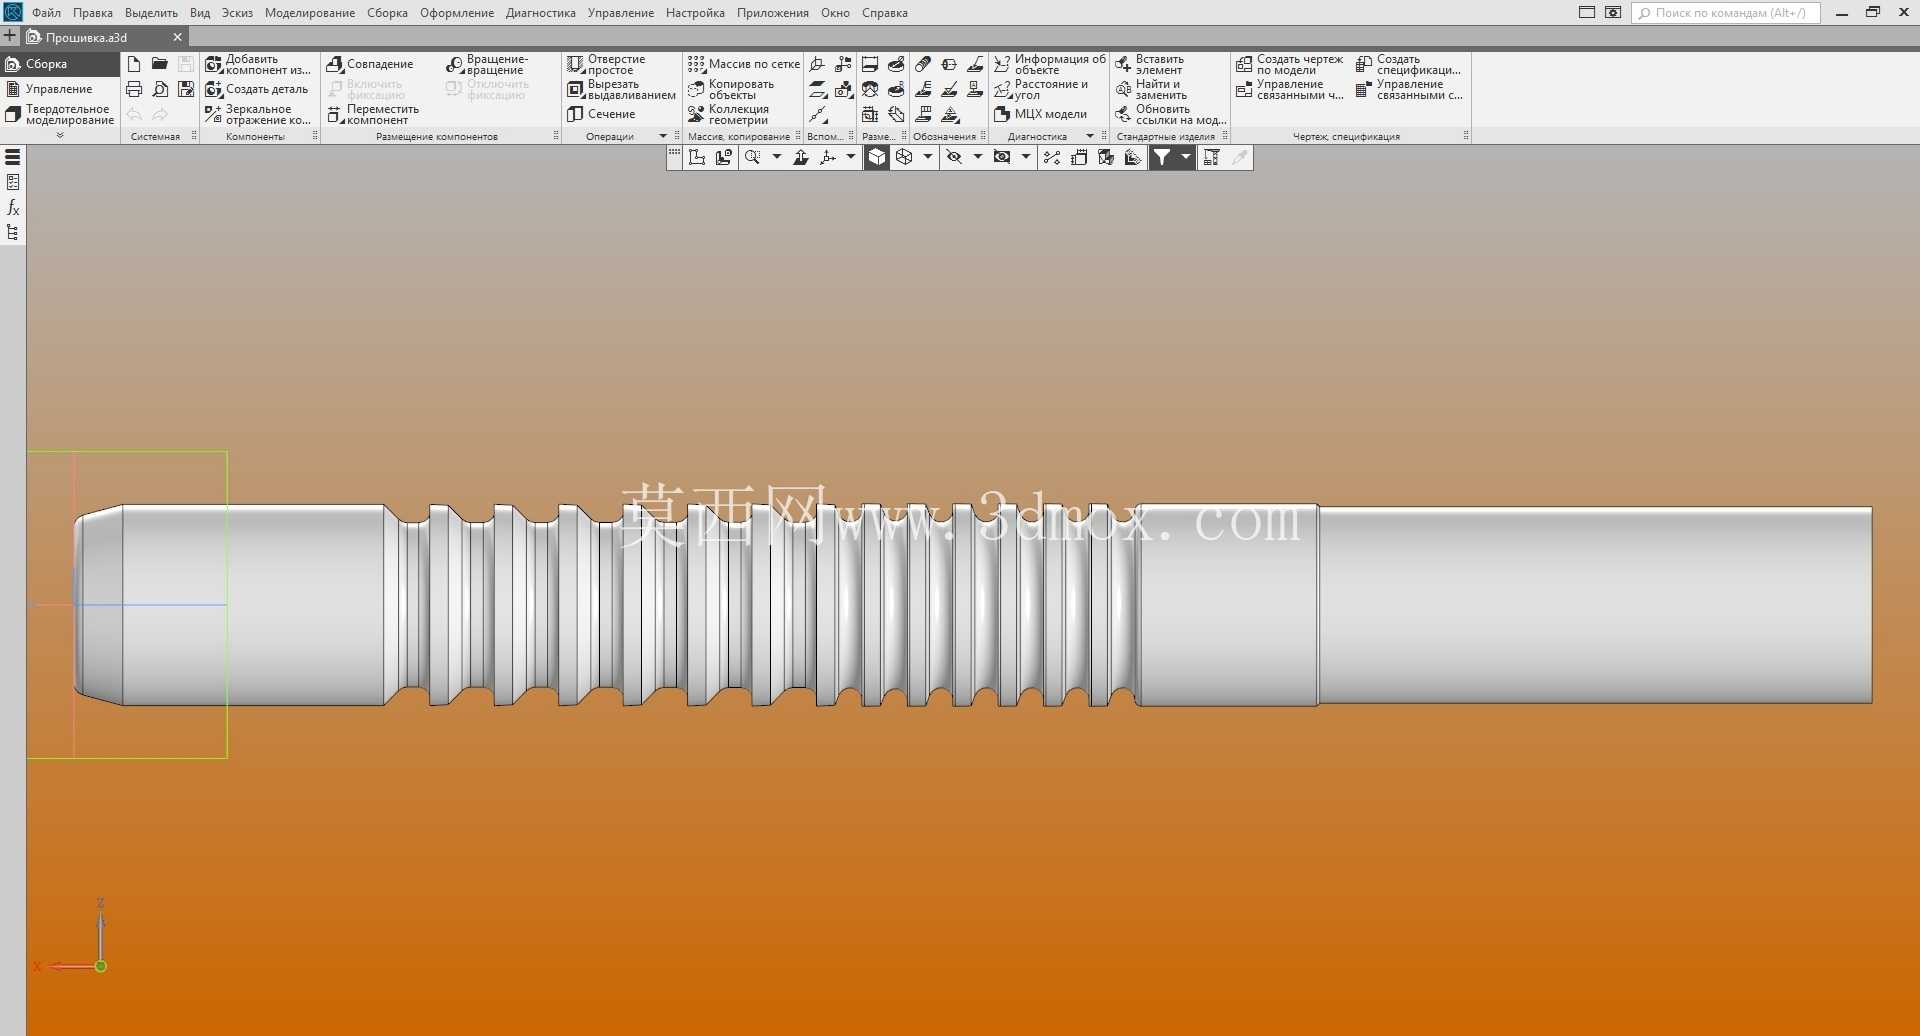
Task: Open dropdown next to hide-objects eye icon
Action: click(978, 157)
